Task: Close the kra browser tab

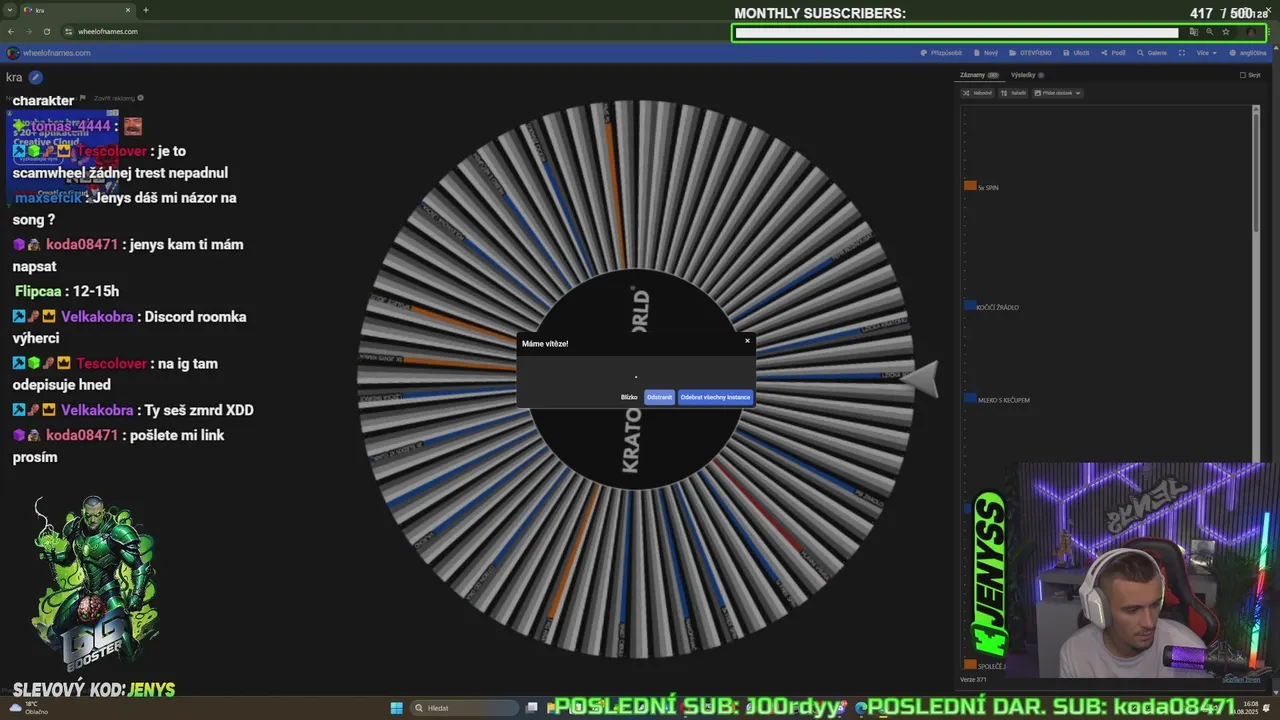Action: (129, 10)
